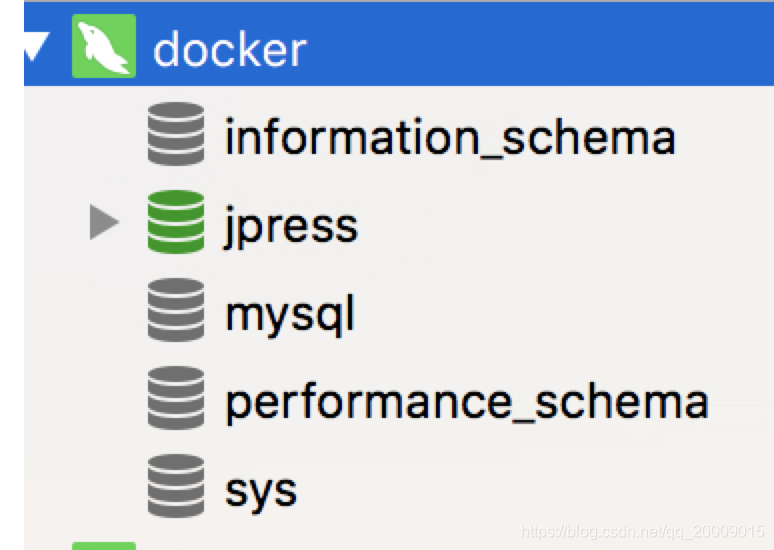Click the sys database icon
This screenshot has height=550, width=774.
(176, 485)
